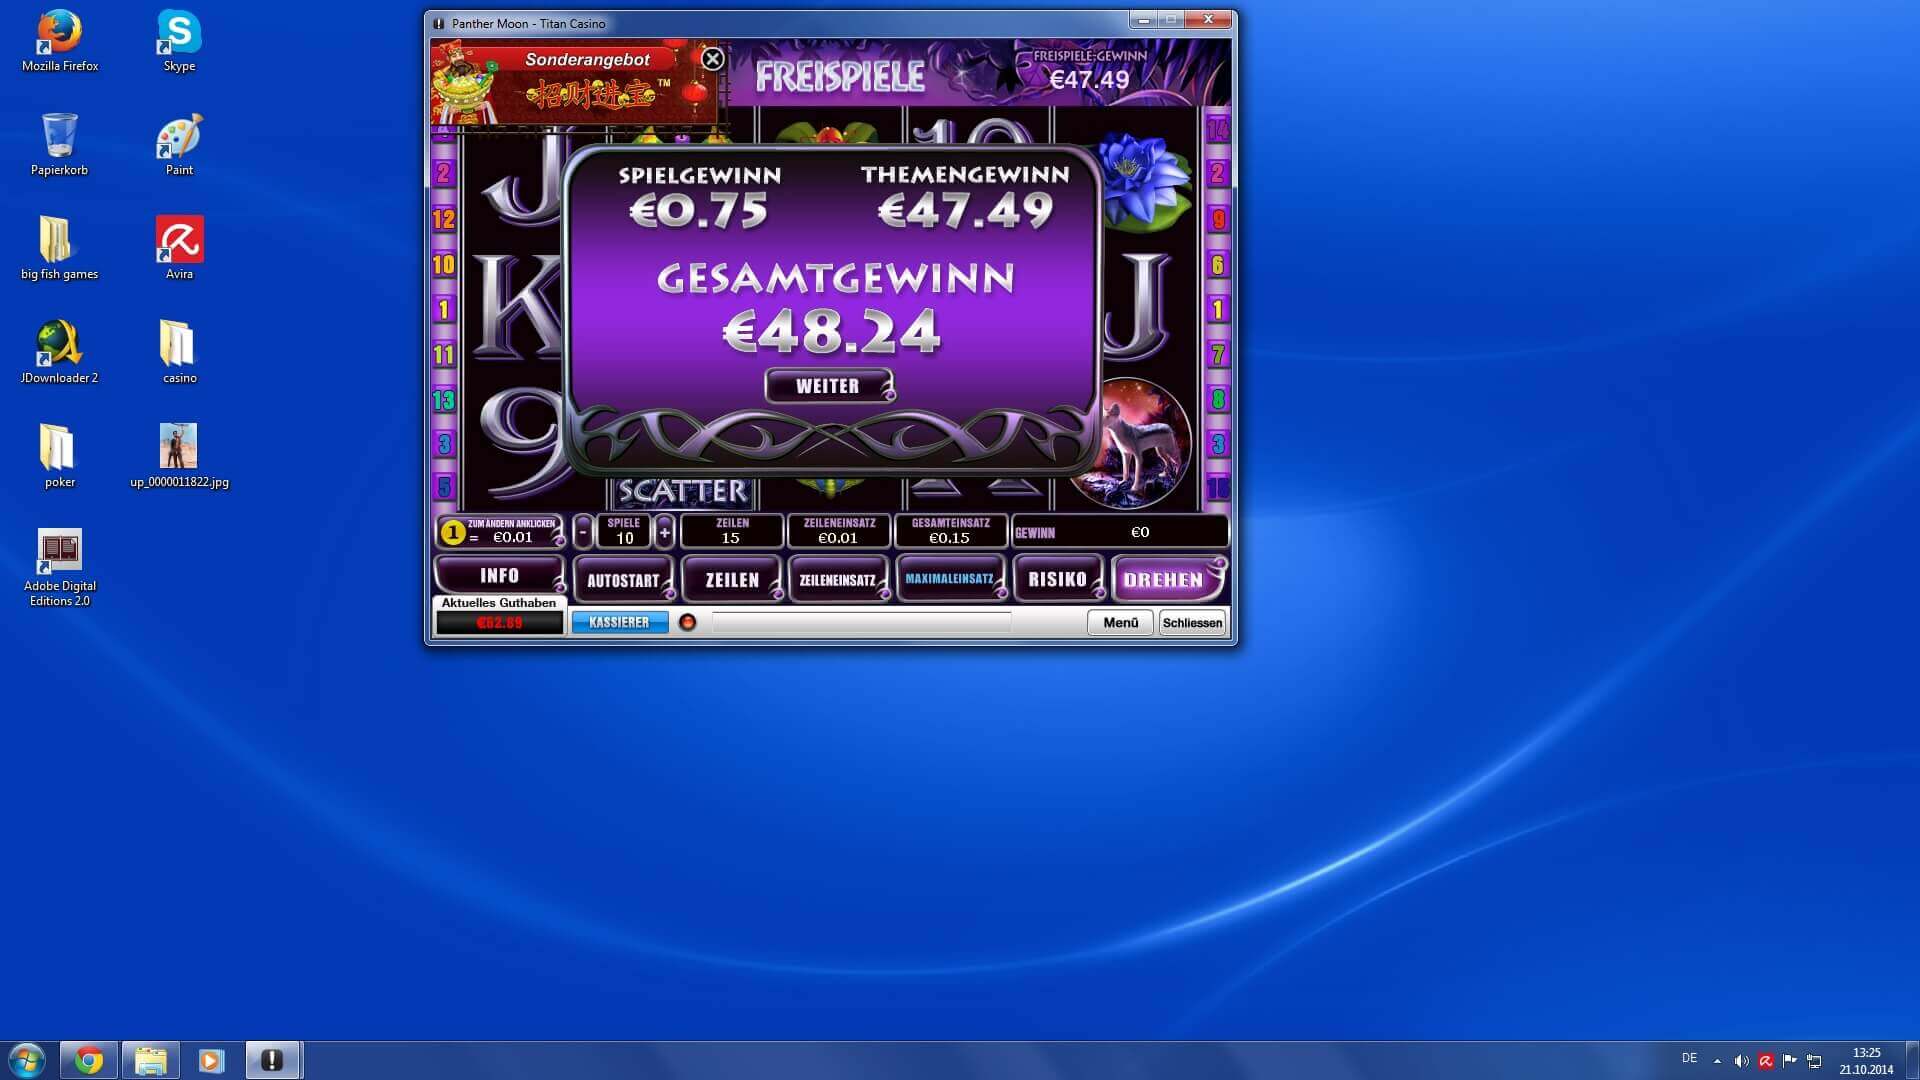Open Avira desktop shortcut
This screenshot has width=1920, height=1080.
[180, 248]
